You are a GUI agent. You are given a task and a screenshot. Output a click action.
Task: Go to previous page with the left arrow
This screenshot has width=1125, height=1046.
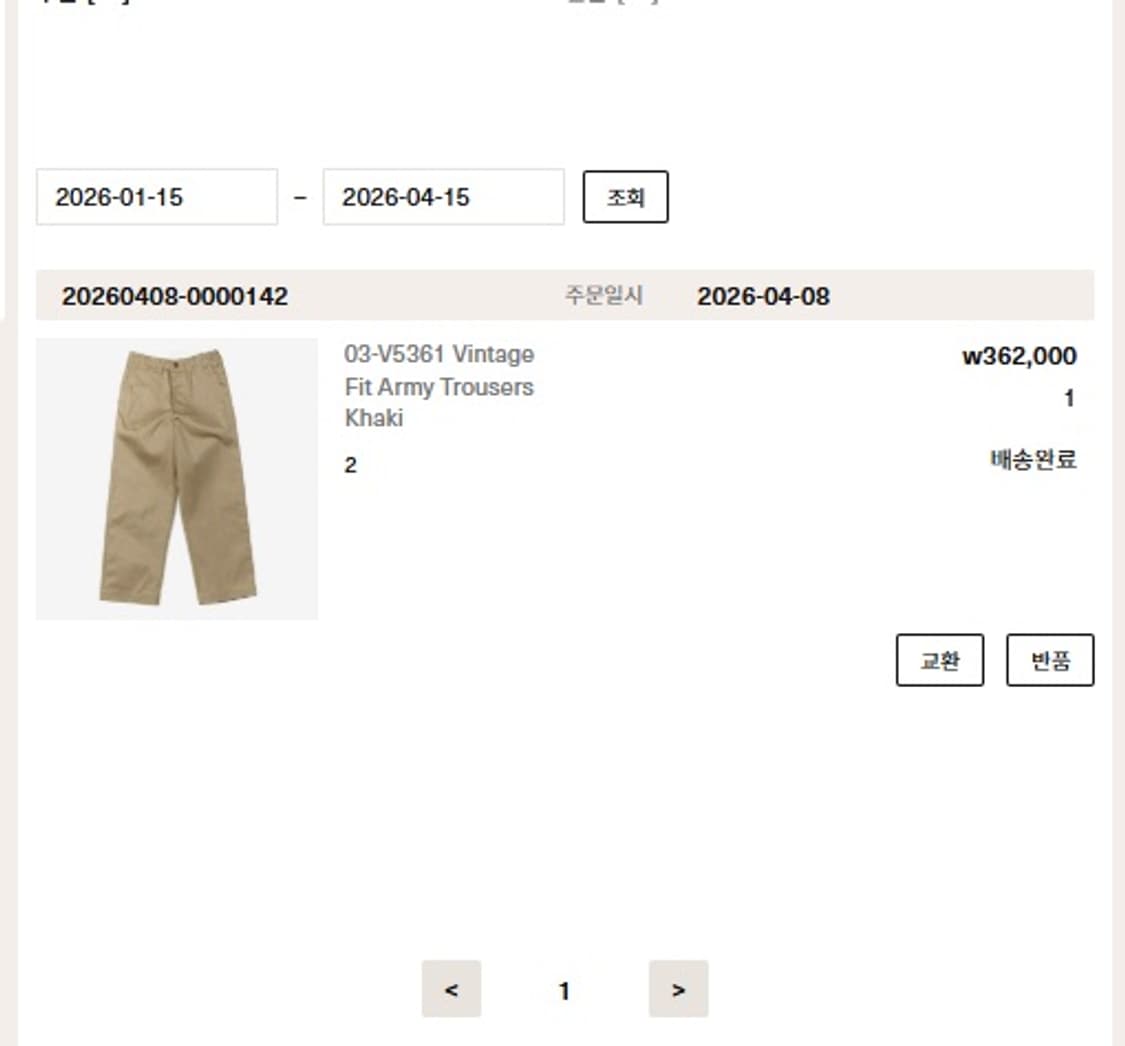[x=451, y=989]
